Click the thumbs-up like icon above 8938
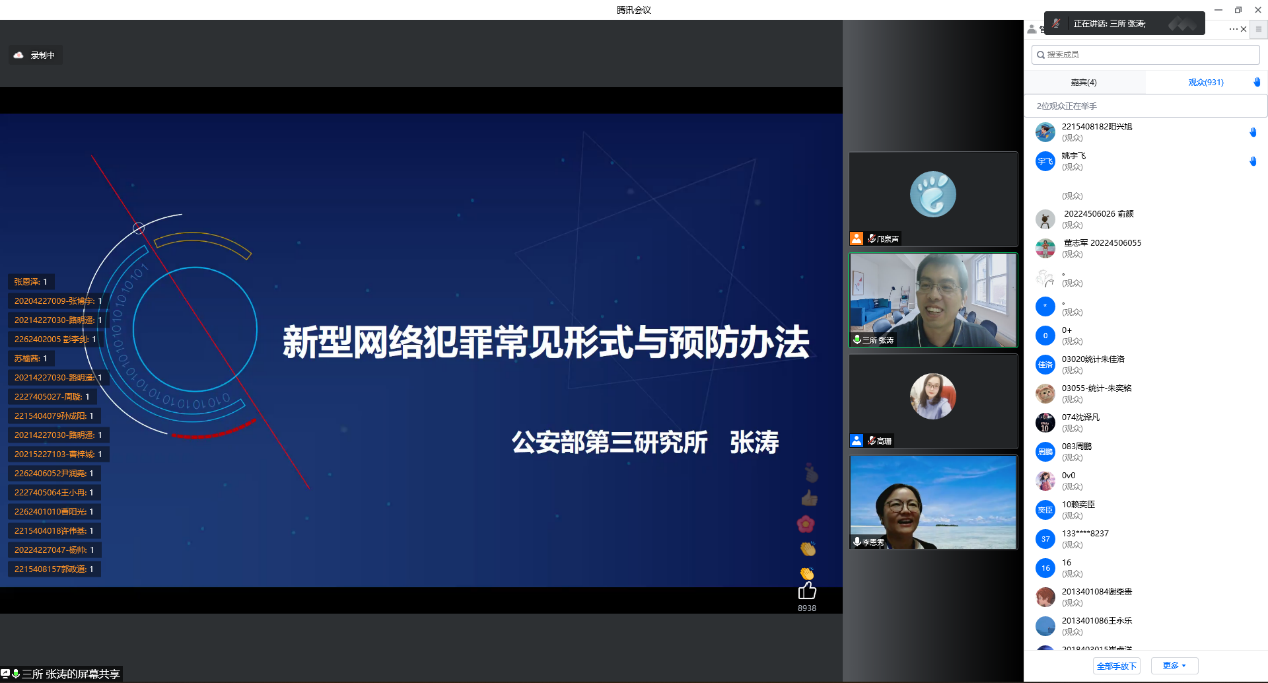 [807, 591]
